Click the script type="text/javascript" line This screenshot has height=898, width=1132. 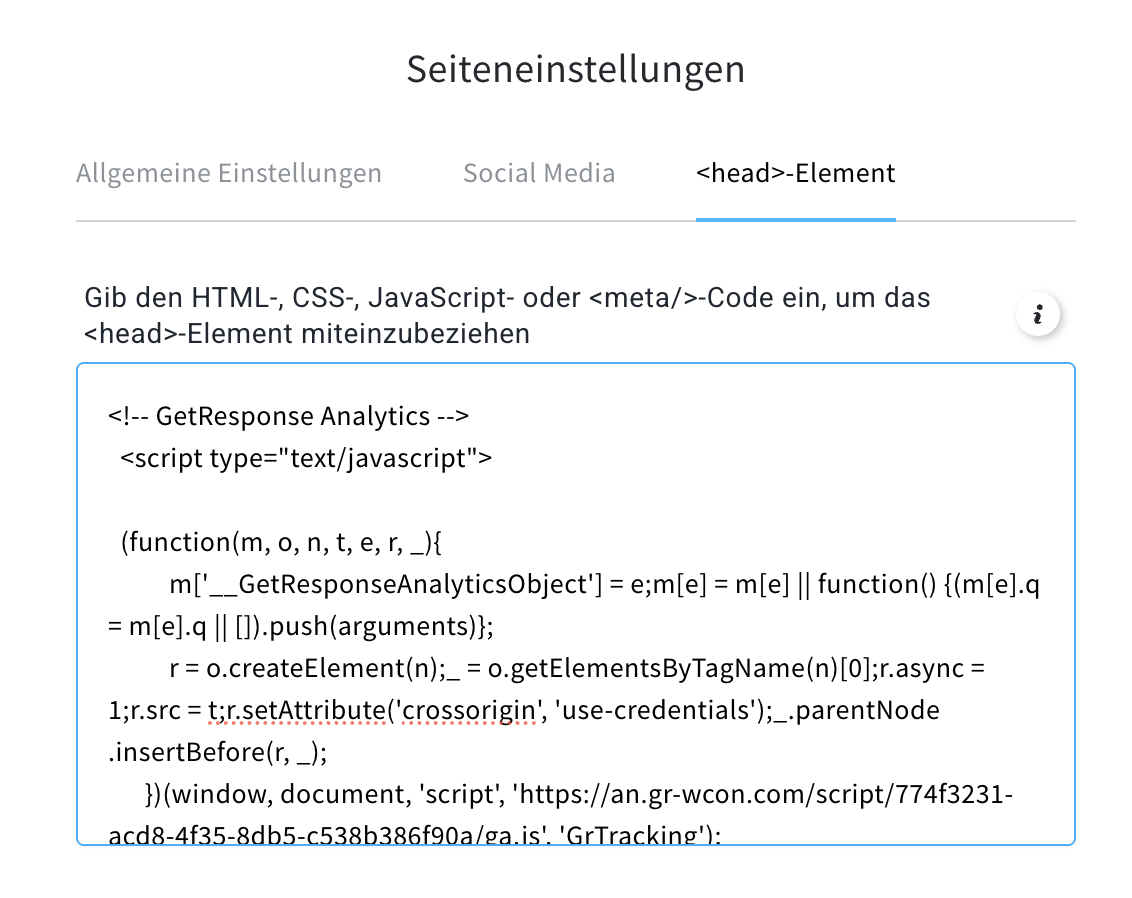306,458
